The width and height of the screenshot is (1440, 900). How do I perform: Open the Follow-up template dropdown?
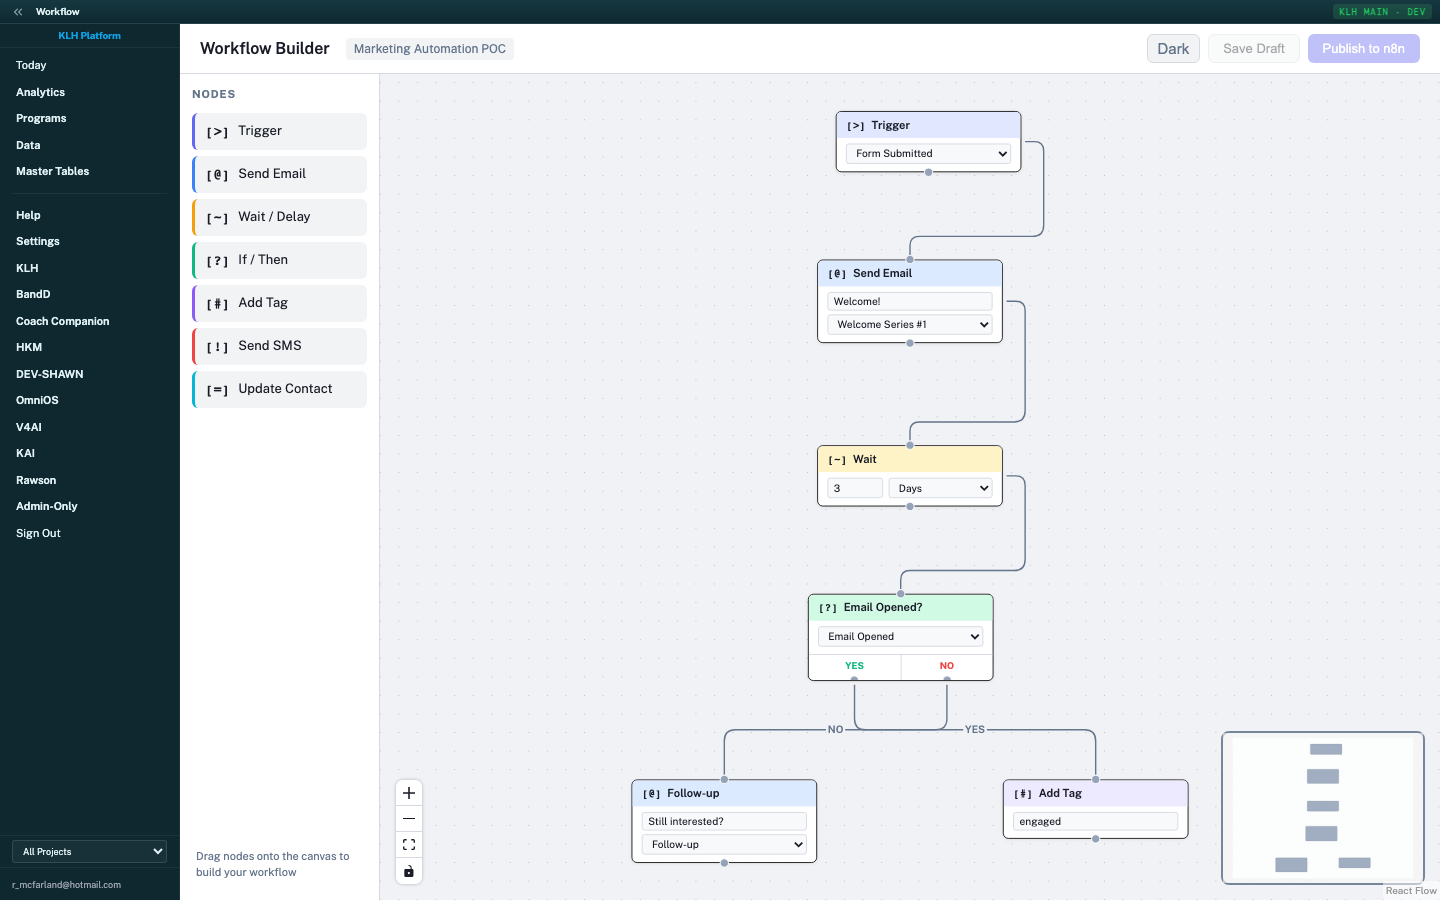coord(724,845)
